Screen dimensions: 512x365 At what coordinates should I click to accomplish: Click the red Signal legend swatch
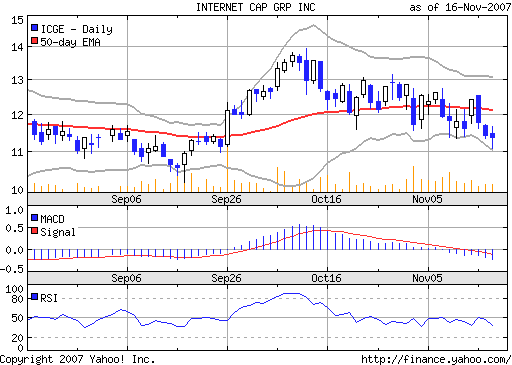click(34, 231)
